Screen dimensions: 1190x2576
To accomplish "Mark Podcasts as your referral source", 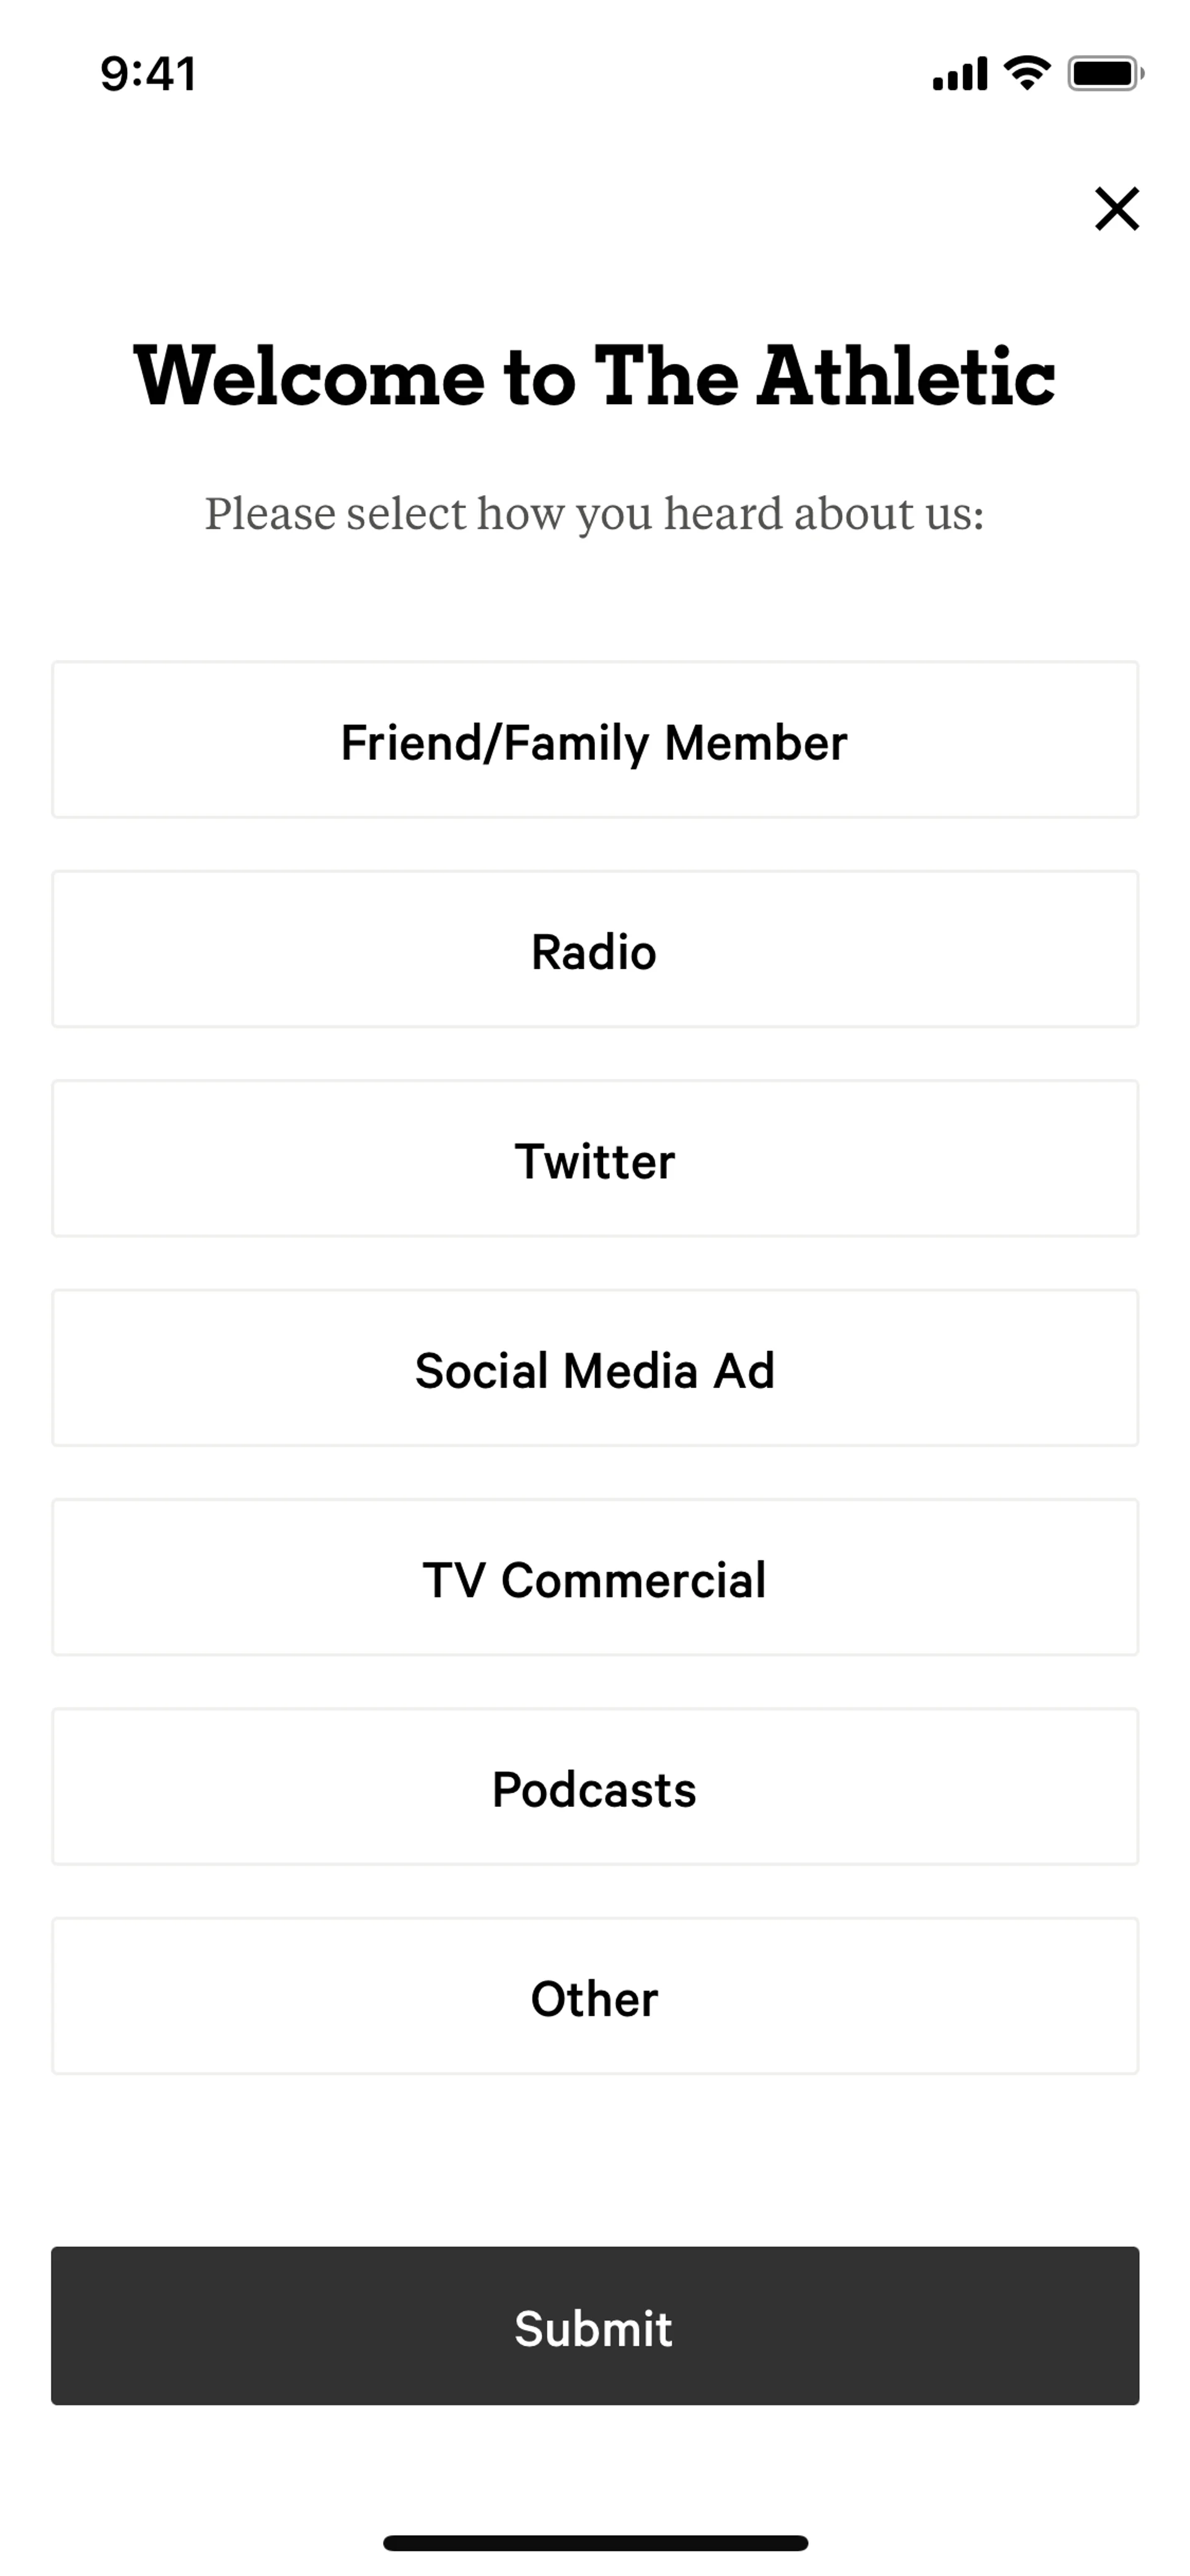I will [594, 1787].
